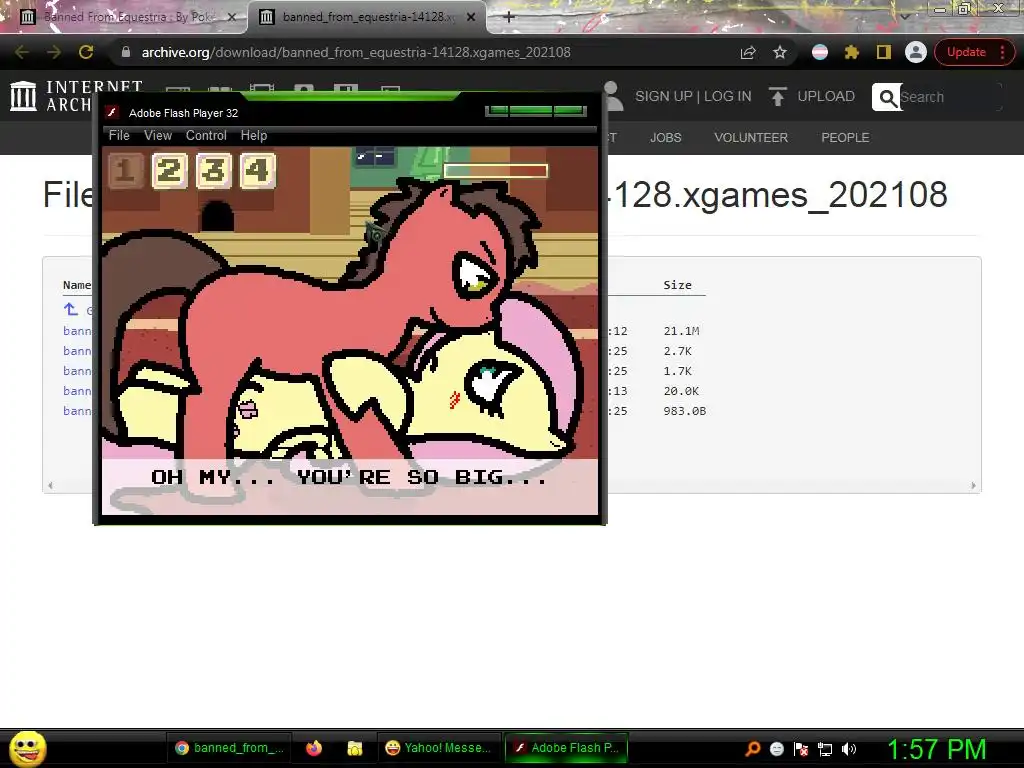Select the banned_from_equestria-14128 tab
Viewport: 1024px width, 768px height.
point(366,17)
